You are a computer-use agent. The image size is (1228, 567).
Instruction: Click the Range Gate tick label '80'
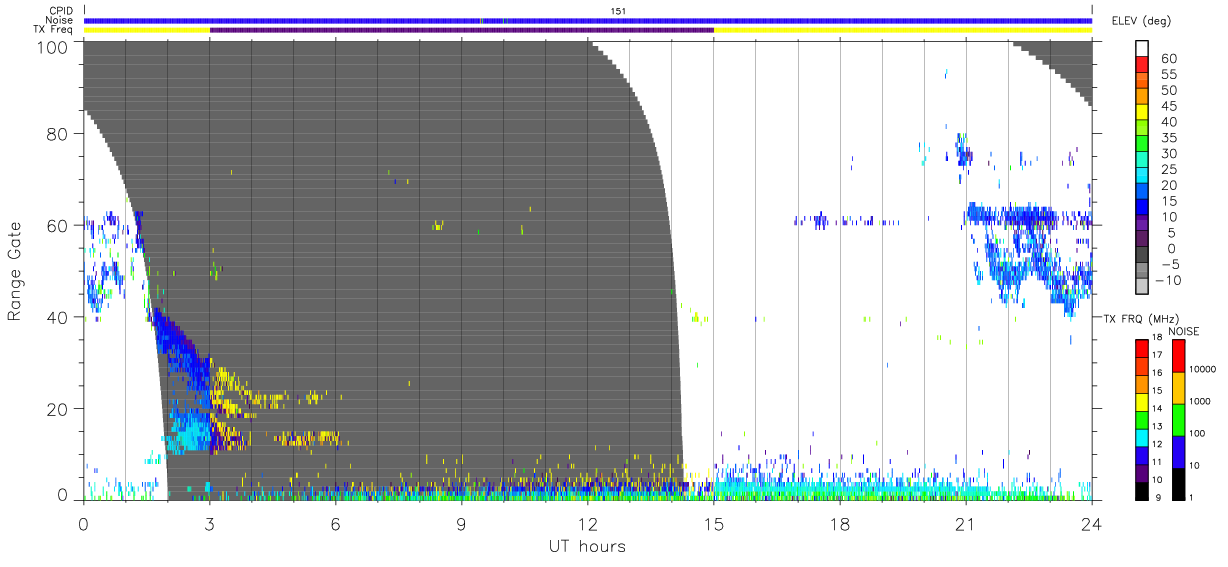point(57,134)
